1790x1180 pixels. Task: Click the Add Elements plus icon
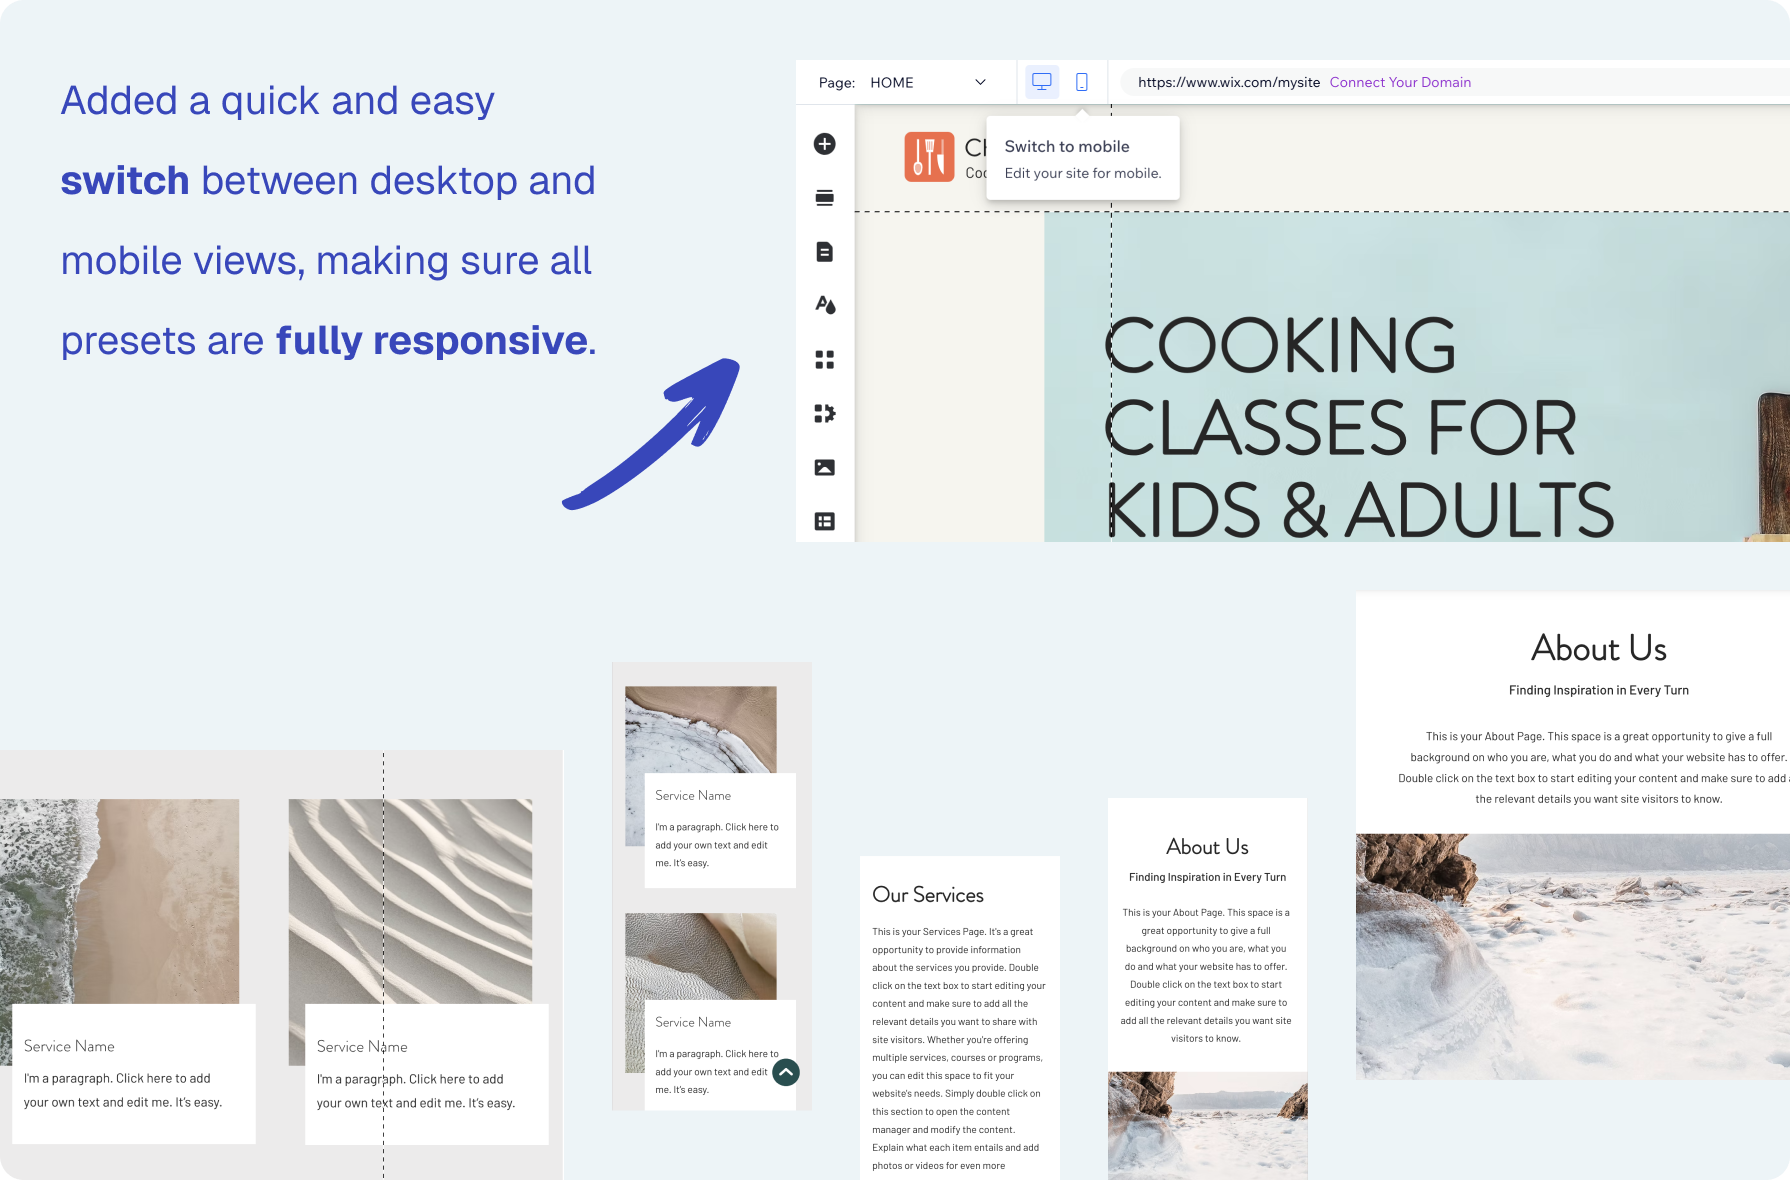point(824,144)
